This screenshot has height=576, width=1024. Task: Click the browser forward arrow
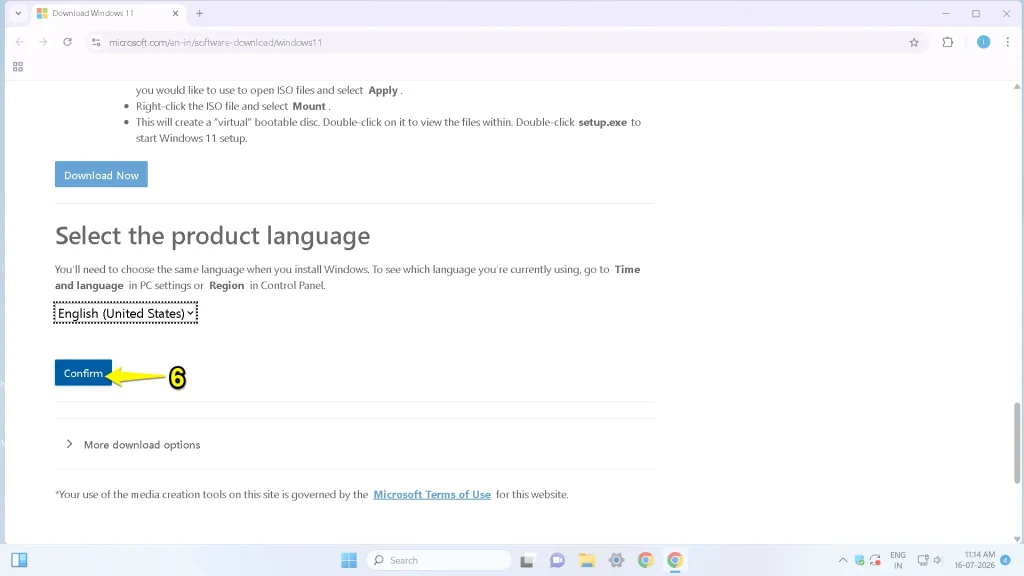(43, 42)
